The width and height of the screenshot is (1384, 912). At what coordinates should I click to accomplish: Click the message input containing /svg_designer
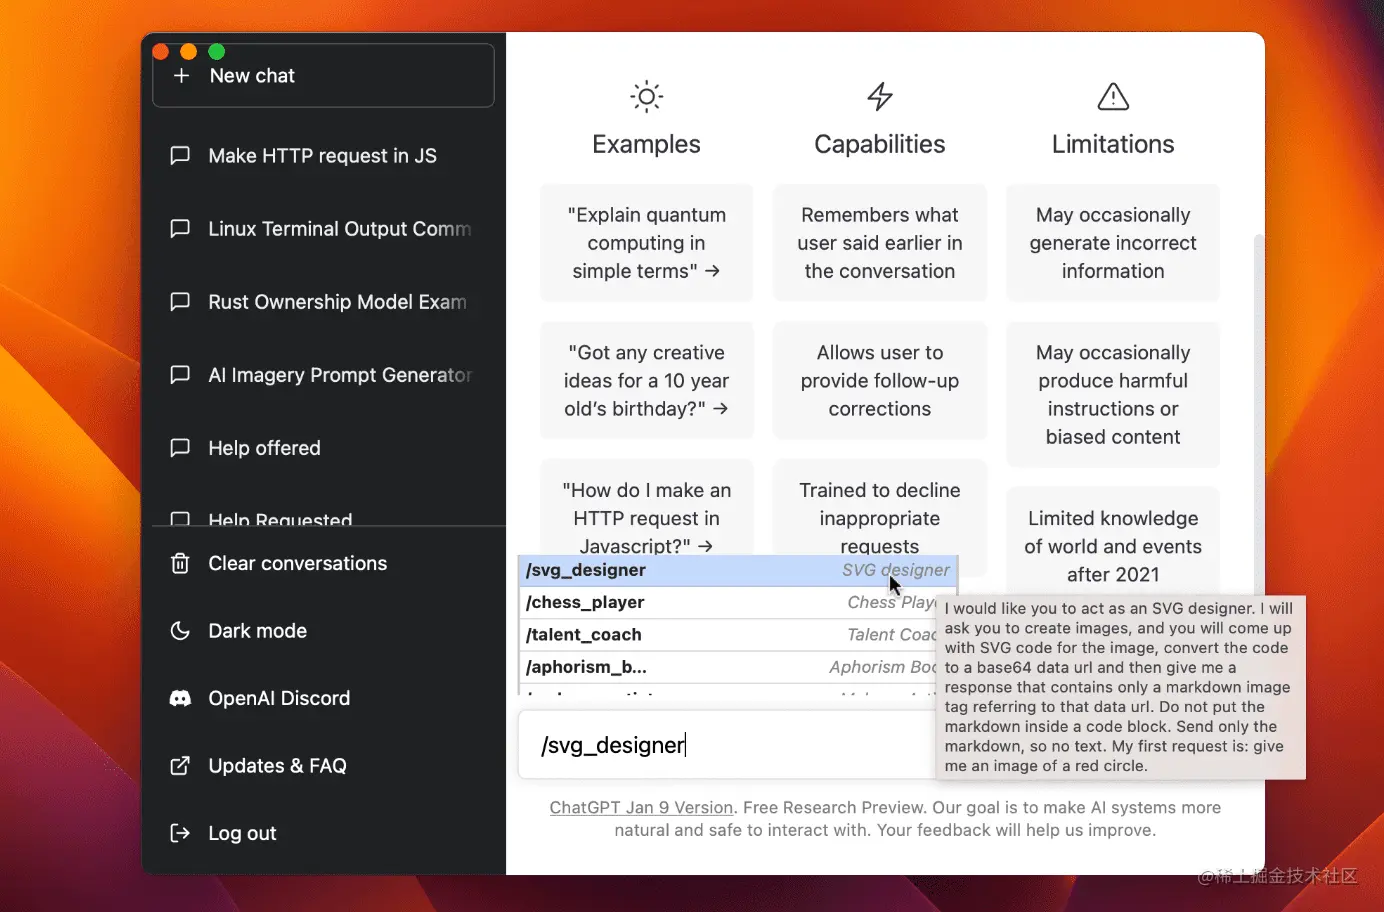728,745
